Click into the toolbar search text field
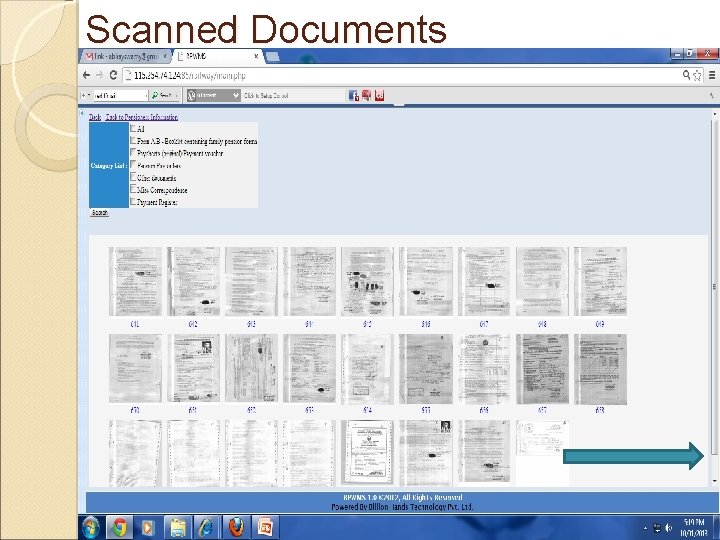 (x=118, y=96)
